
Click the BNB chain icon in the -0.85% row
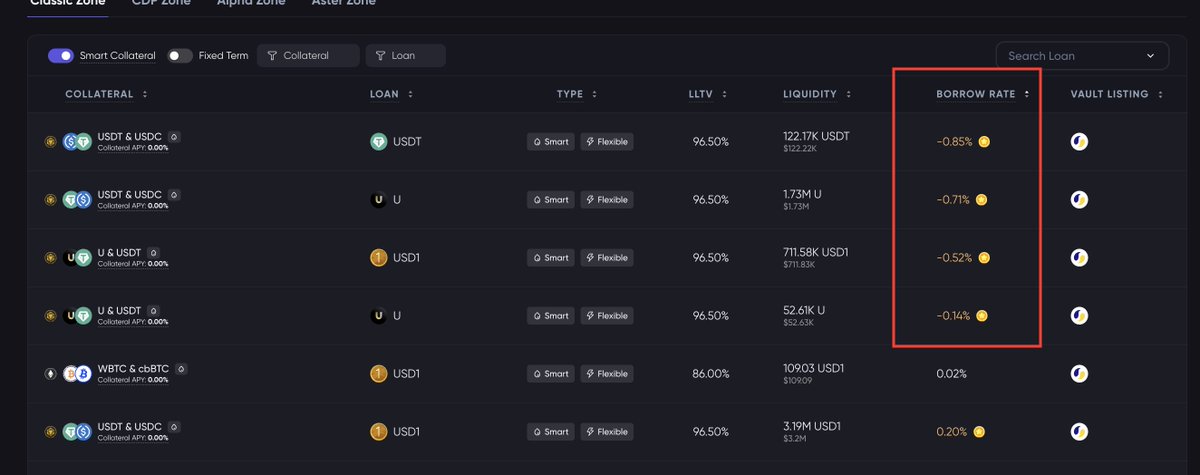point(51,142)
